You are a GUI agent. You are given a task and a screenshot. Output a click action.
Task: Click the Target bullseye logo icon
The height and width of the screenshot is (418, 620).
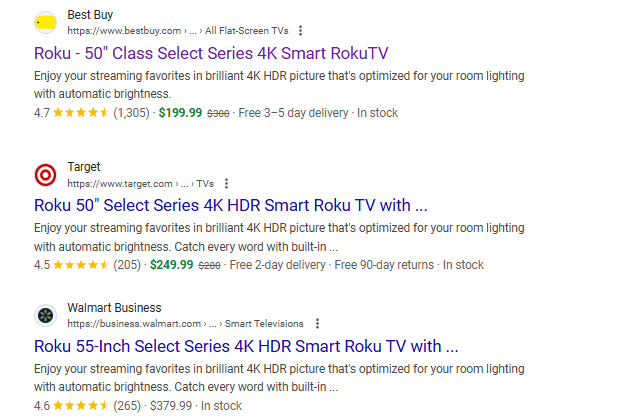tap(45, 175)
